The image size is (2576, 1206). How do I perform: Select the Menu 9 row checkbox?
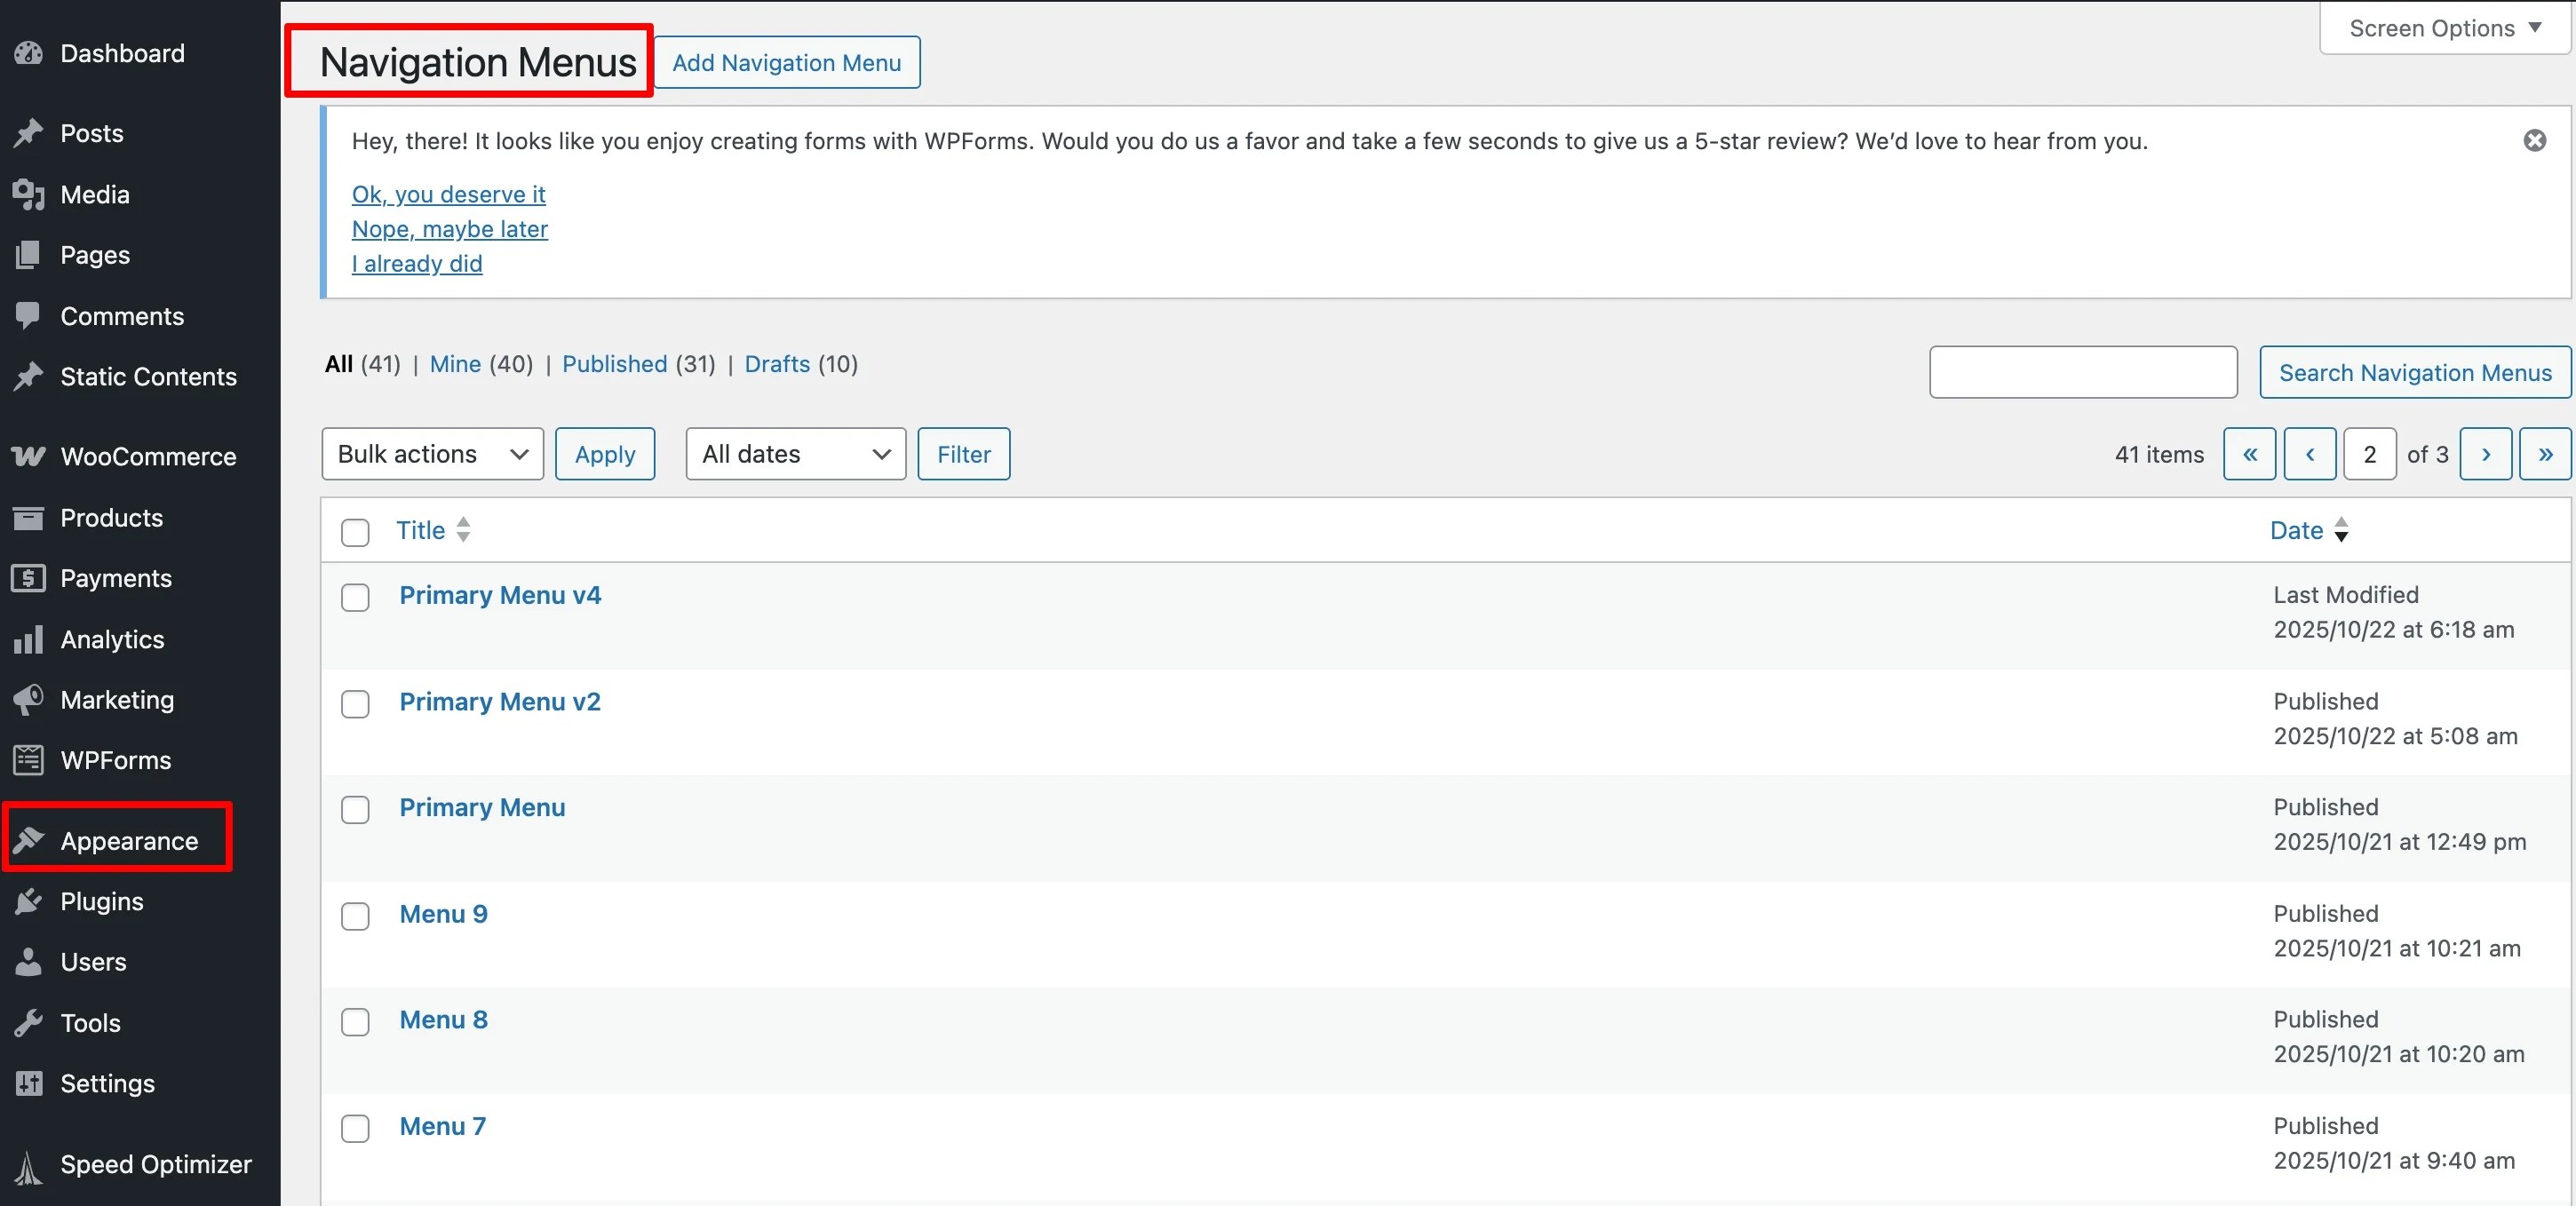pyautogui.click(x=355, y=916)
